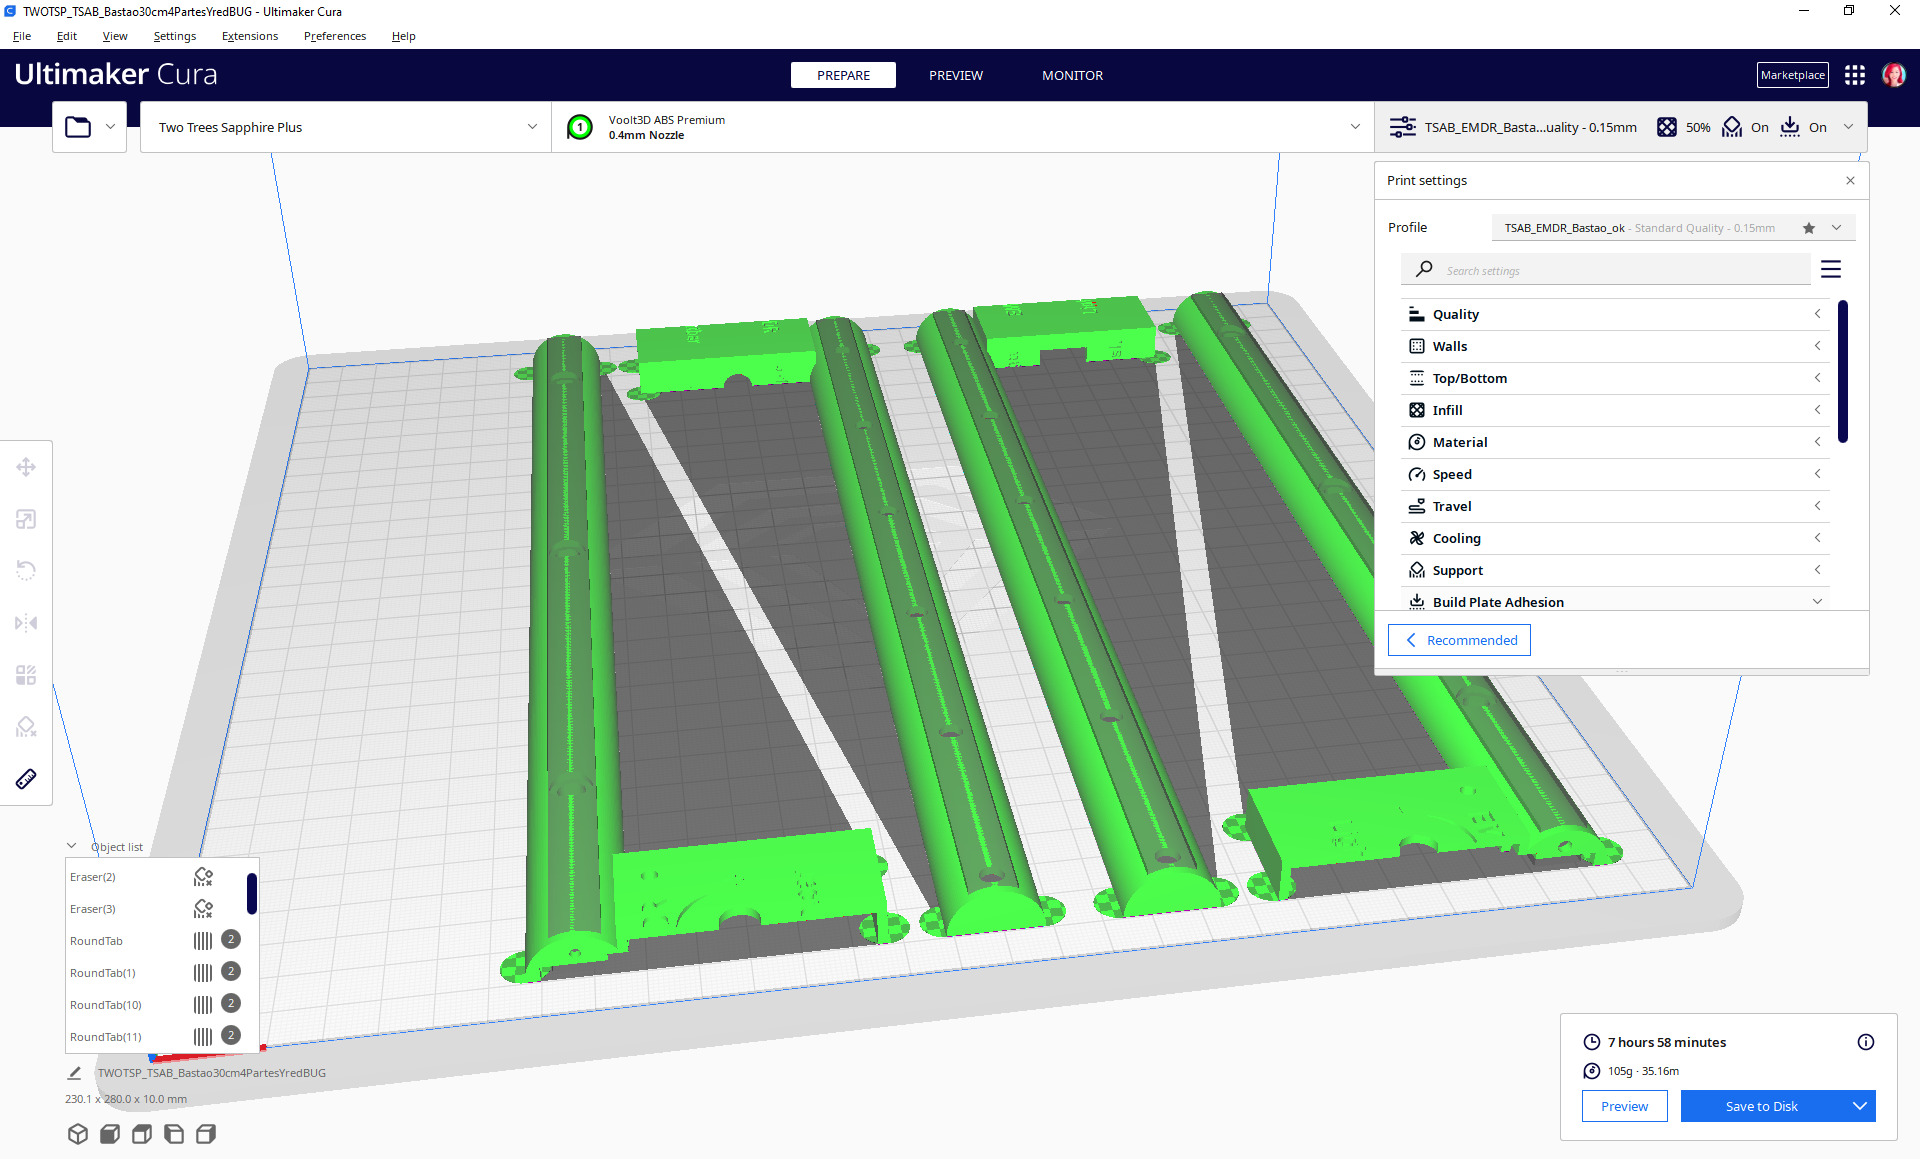1920x1159 pixels.
Task: Select the Scale tool
Action: 26,519
